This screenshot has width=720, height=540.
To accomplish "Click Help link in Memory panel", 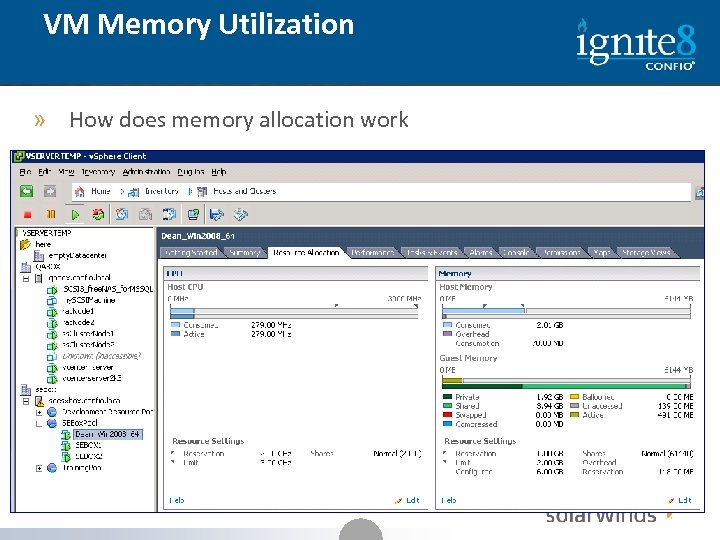I will pos(449,501).
